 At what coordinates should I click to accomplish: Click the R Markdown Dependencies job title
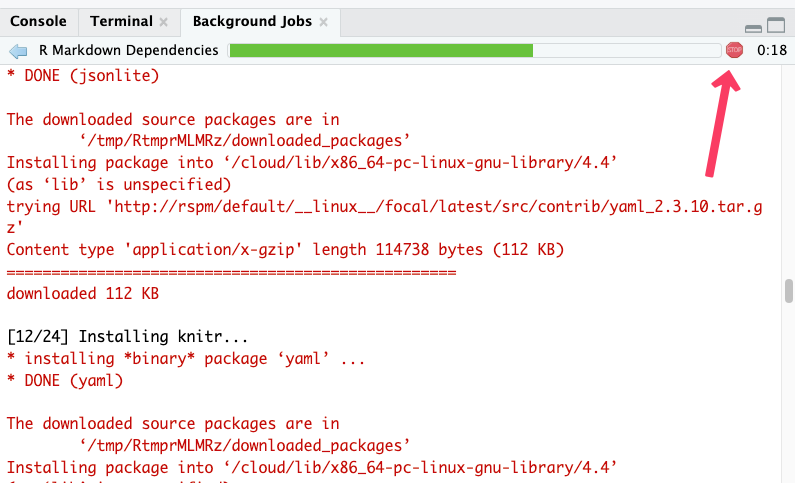(x=128, y=50)
